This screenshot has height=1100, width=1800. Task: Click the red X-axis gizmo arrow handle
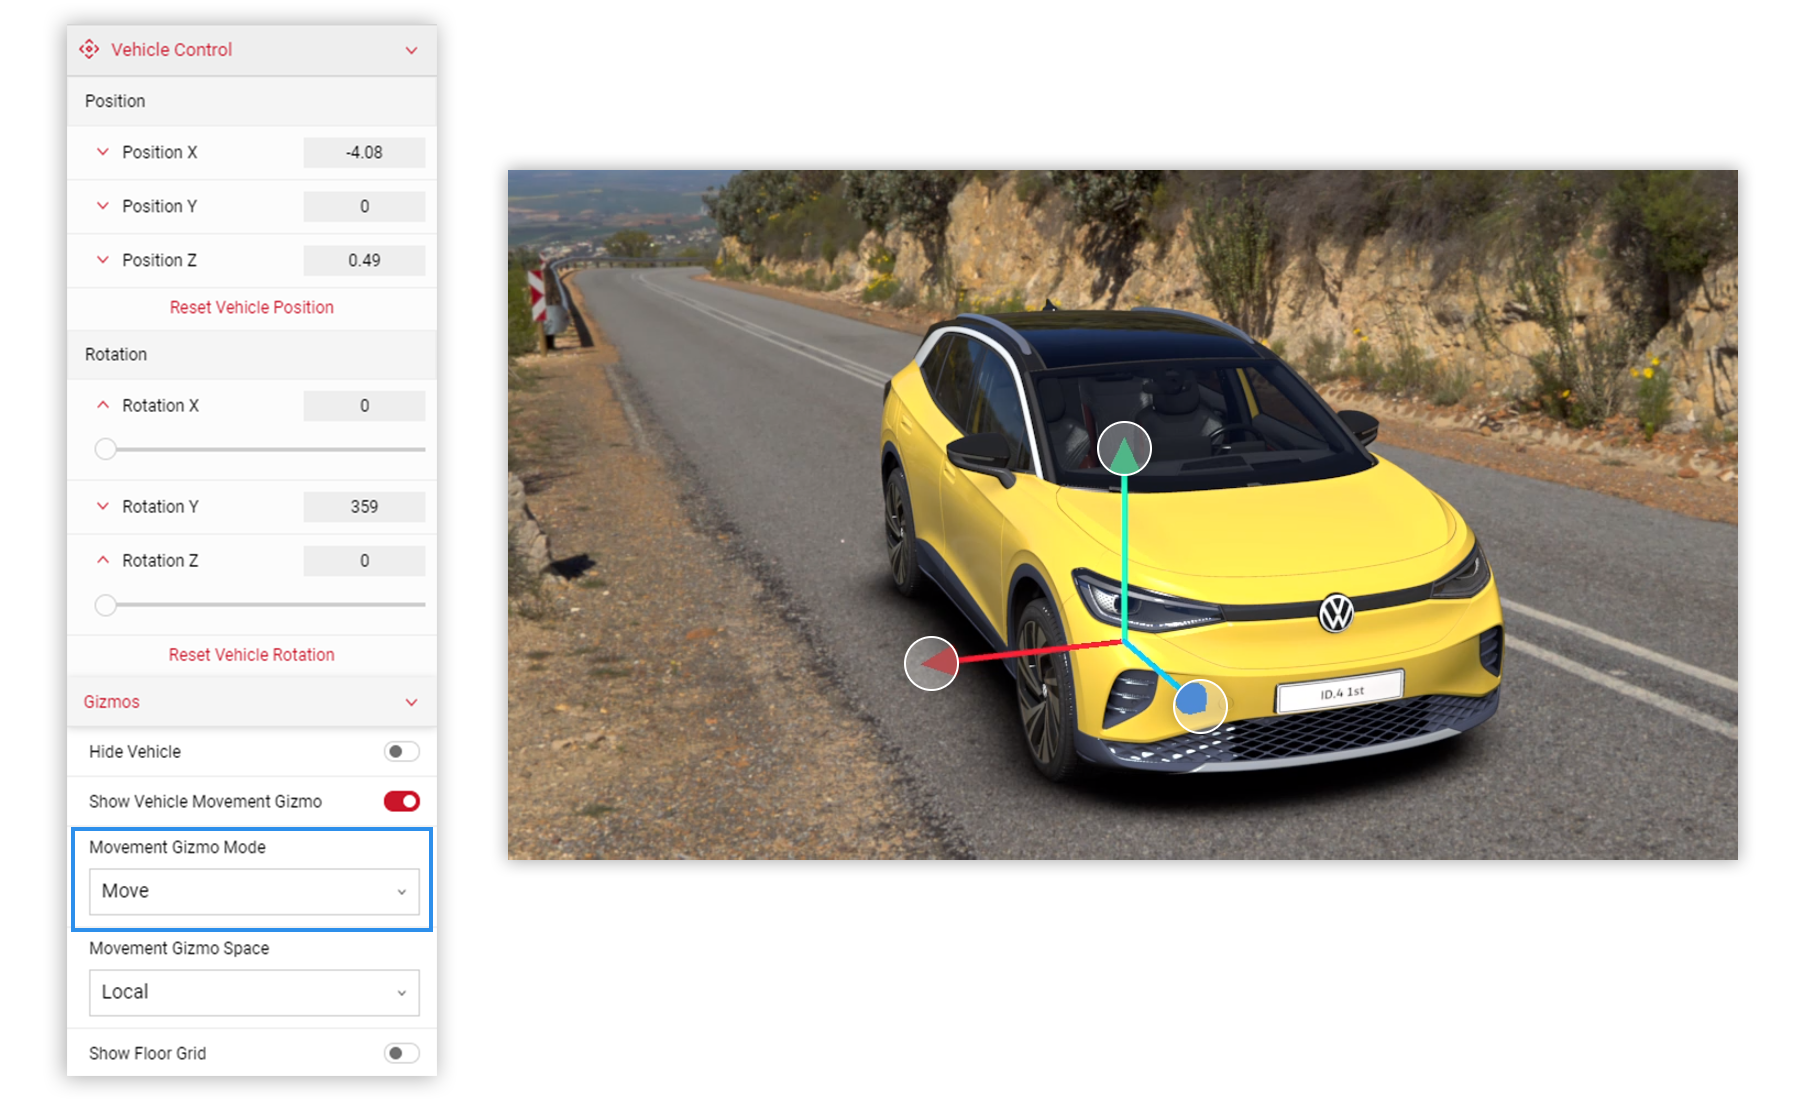pyautogui.click(x=931, y=663)
